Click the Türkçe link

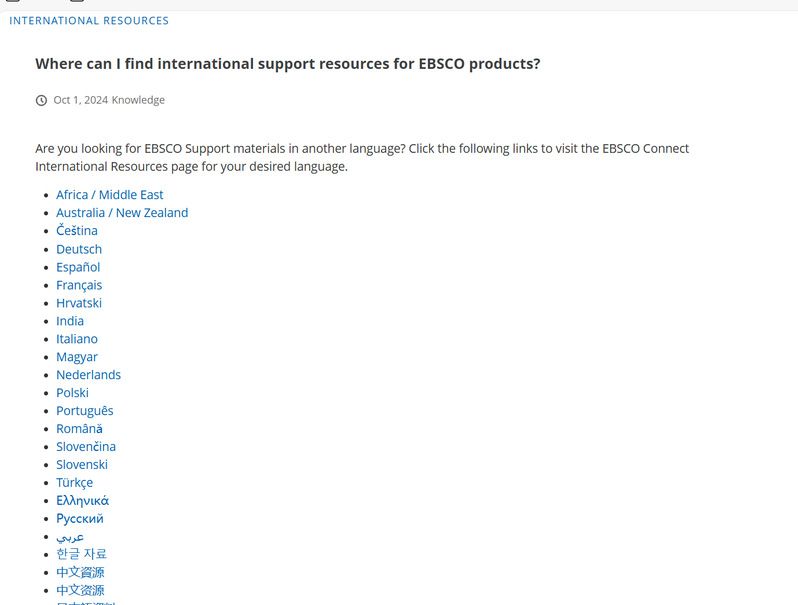74,483
